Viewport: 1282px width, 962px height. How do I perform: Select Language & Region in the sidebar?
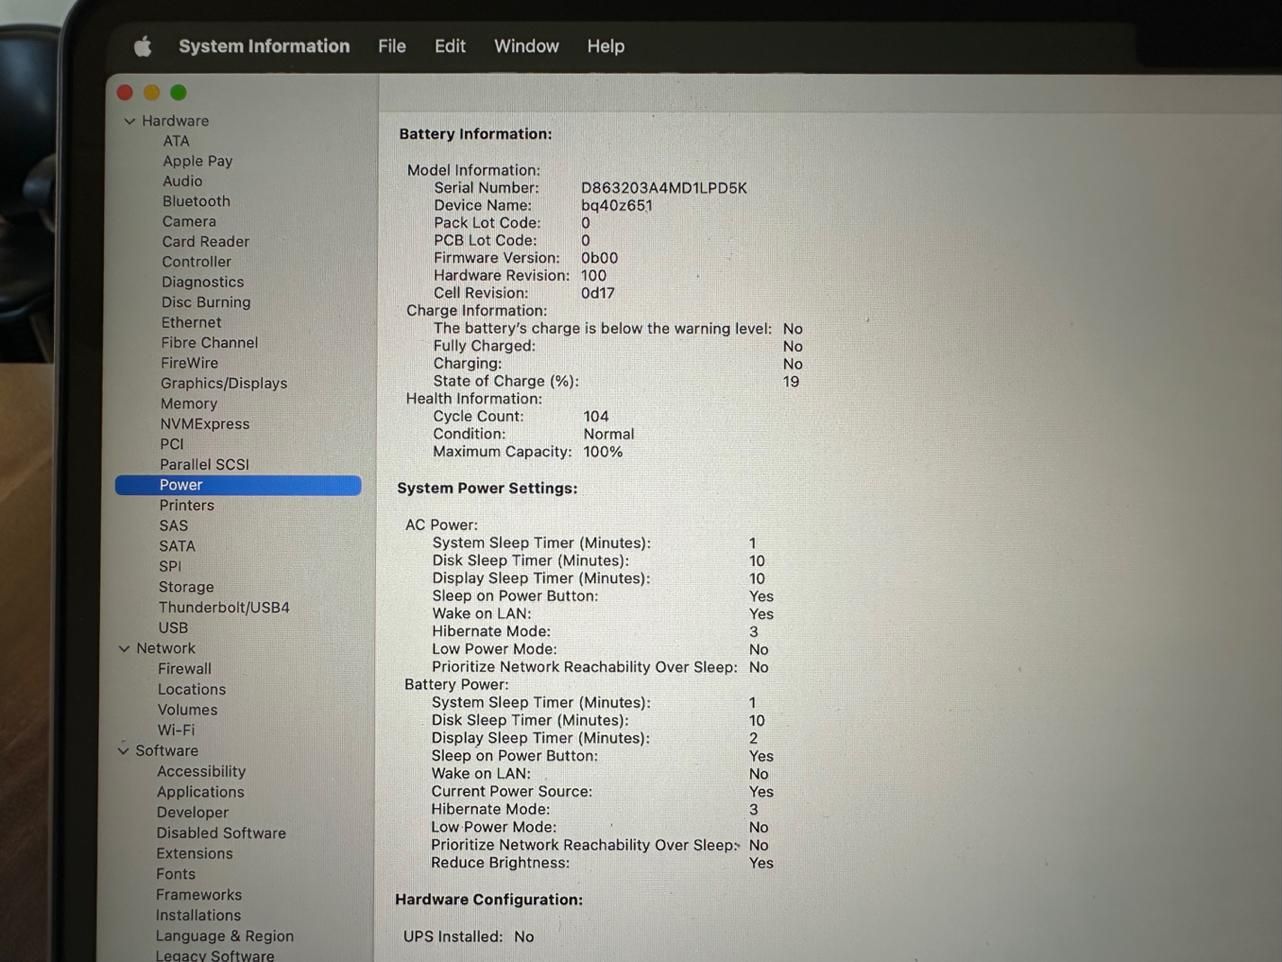[x=224, y=936]
